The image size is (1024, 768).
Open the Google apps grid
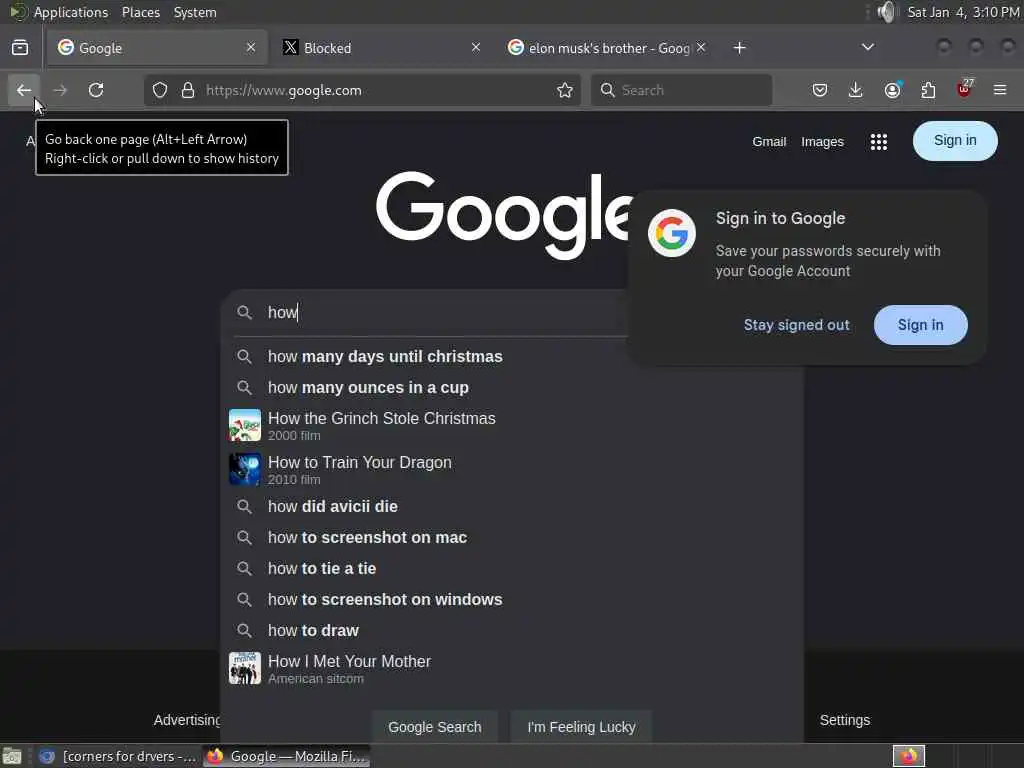coord(879,142)
